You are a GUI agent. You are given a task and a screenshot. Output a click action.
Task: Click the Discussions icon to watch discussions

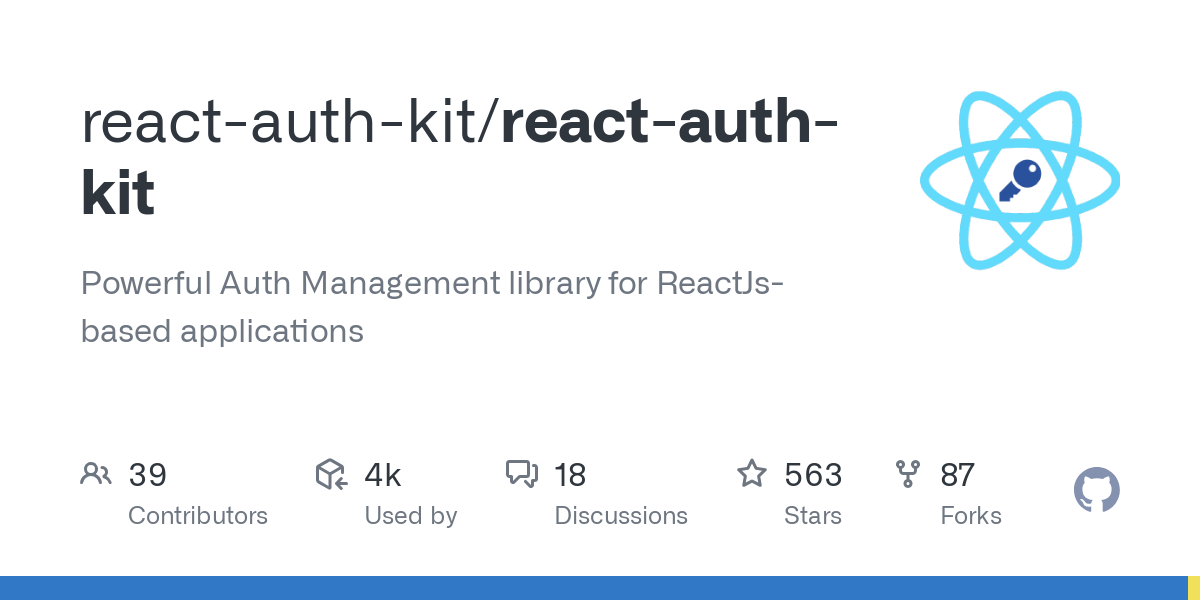coord(524,474)
